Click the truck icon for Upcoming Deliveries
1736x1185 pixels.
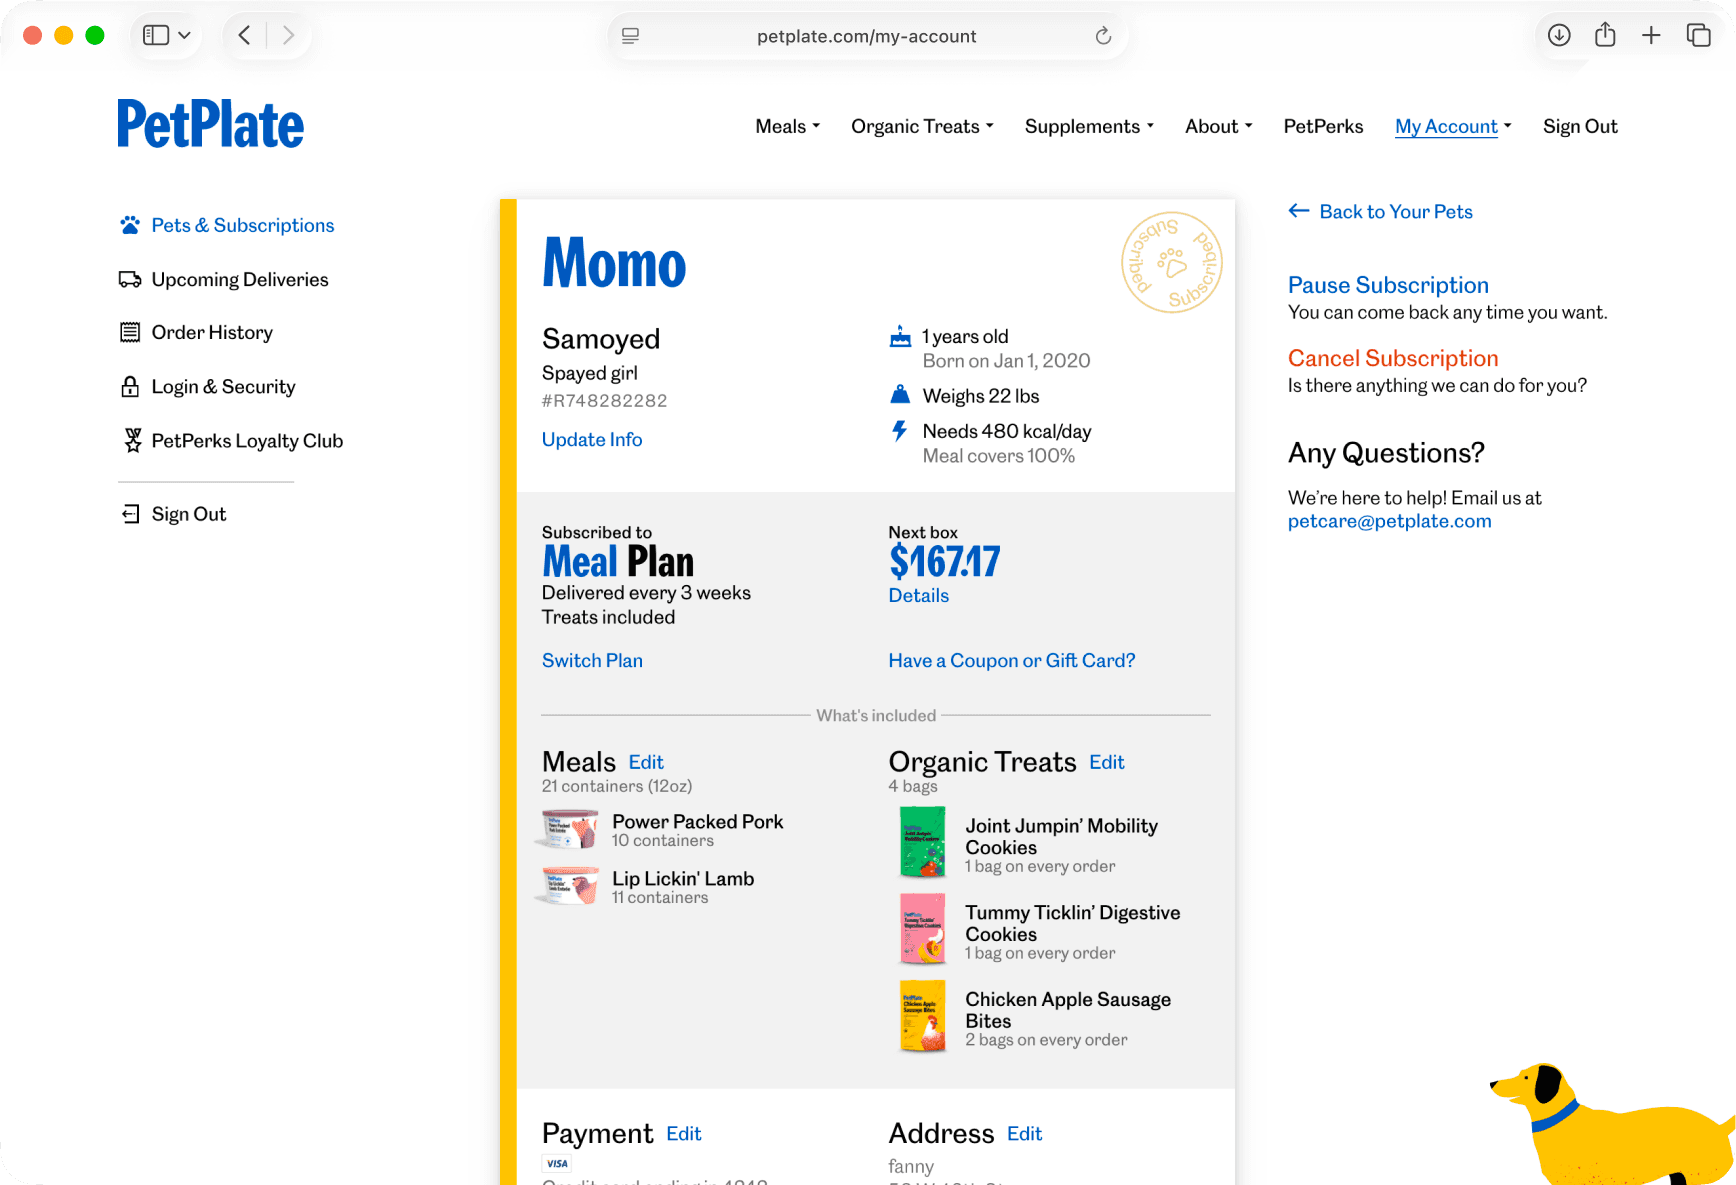pos(130,279)
